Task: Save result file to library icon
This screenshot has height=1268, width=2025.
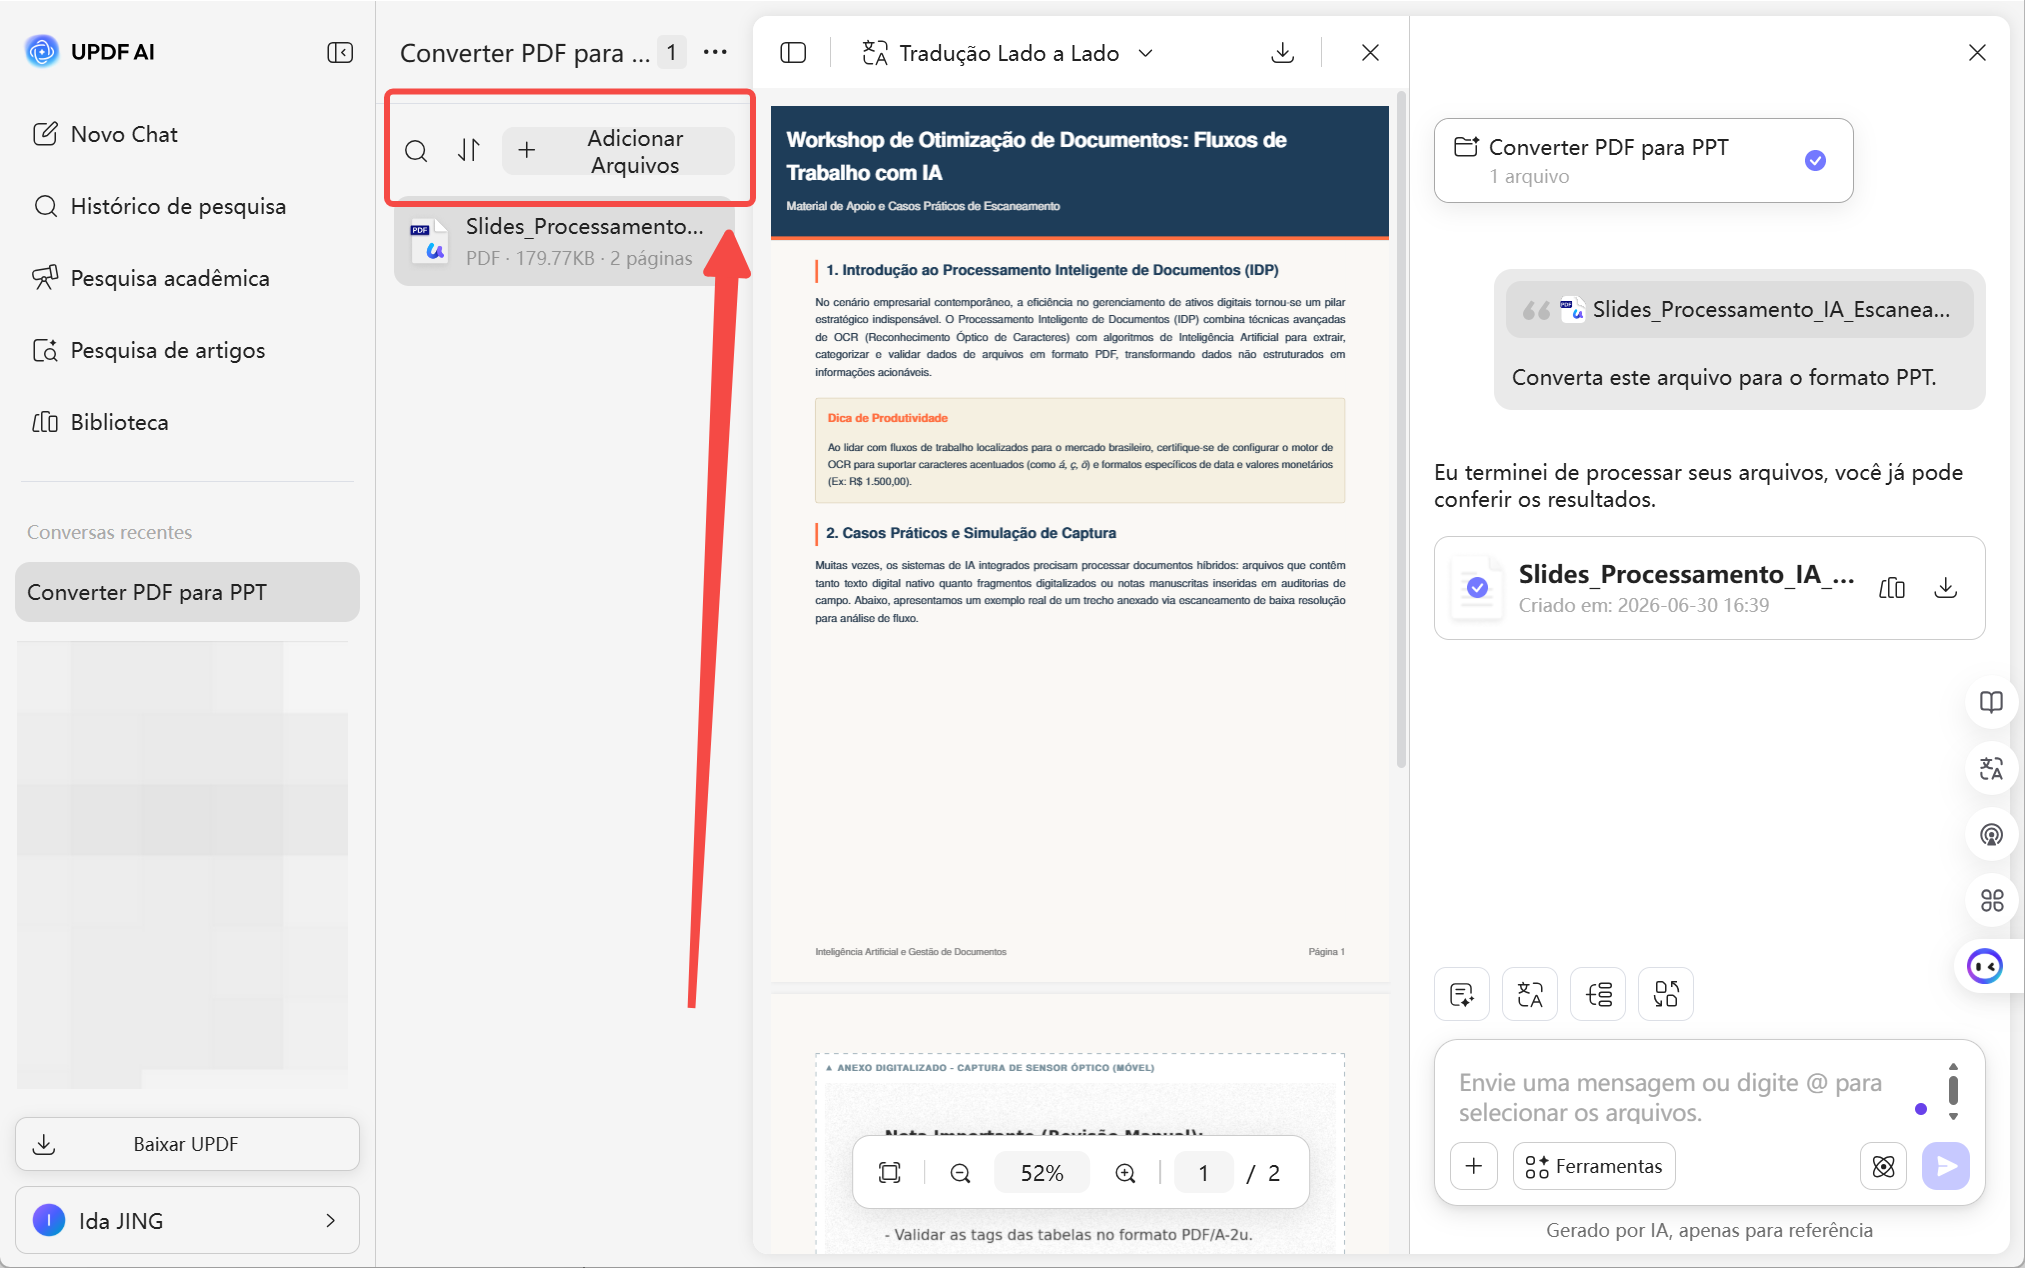Action: tap(1892, 588)
